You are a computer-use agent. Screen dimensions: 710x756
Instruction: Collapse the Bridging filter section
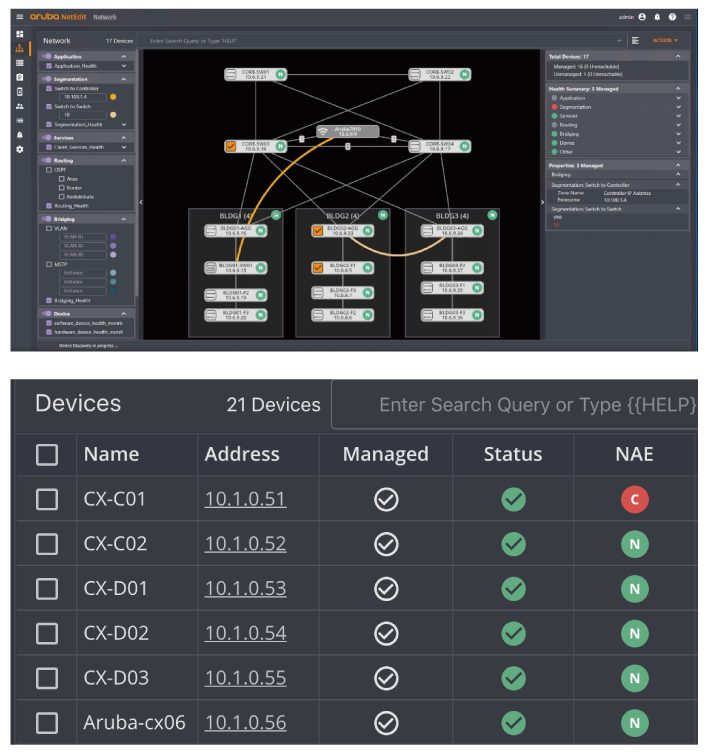coord(124,219)
